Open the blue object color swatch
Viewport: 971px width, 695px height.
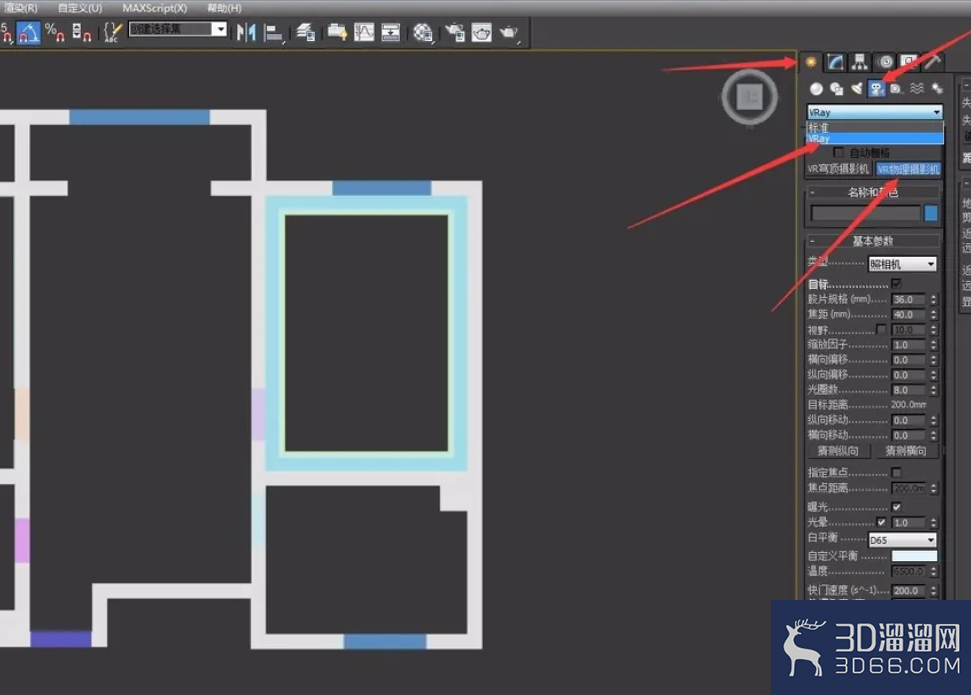click(x=931, y=213)
